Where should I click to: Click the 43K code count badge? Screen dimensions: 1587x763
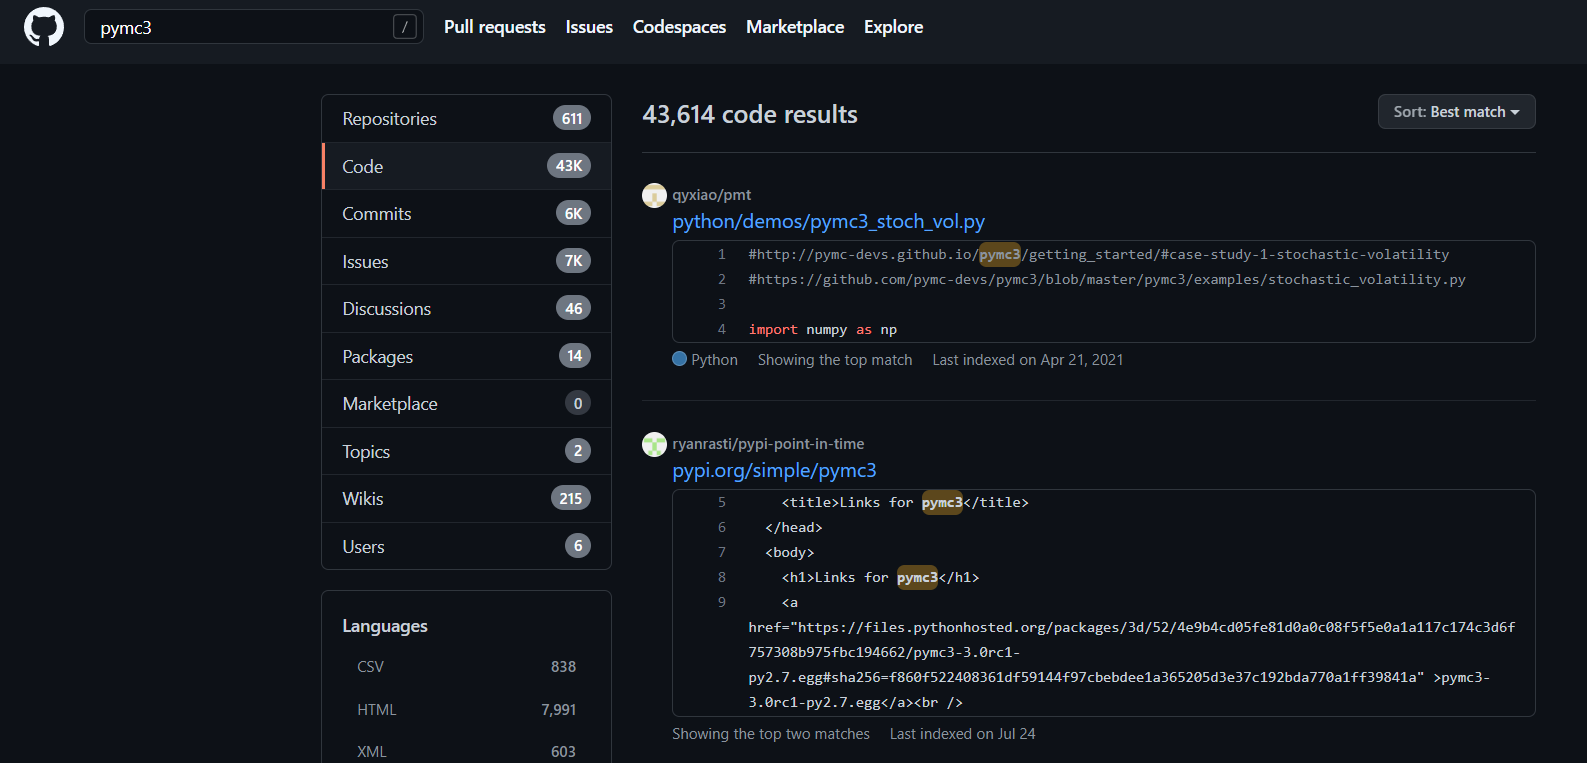click(569, 166)
